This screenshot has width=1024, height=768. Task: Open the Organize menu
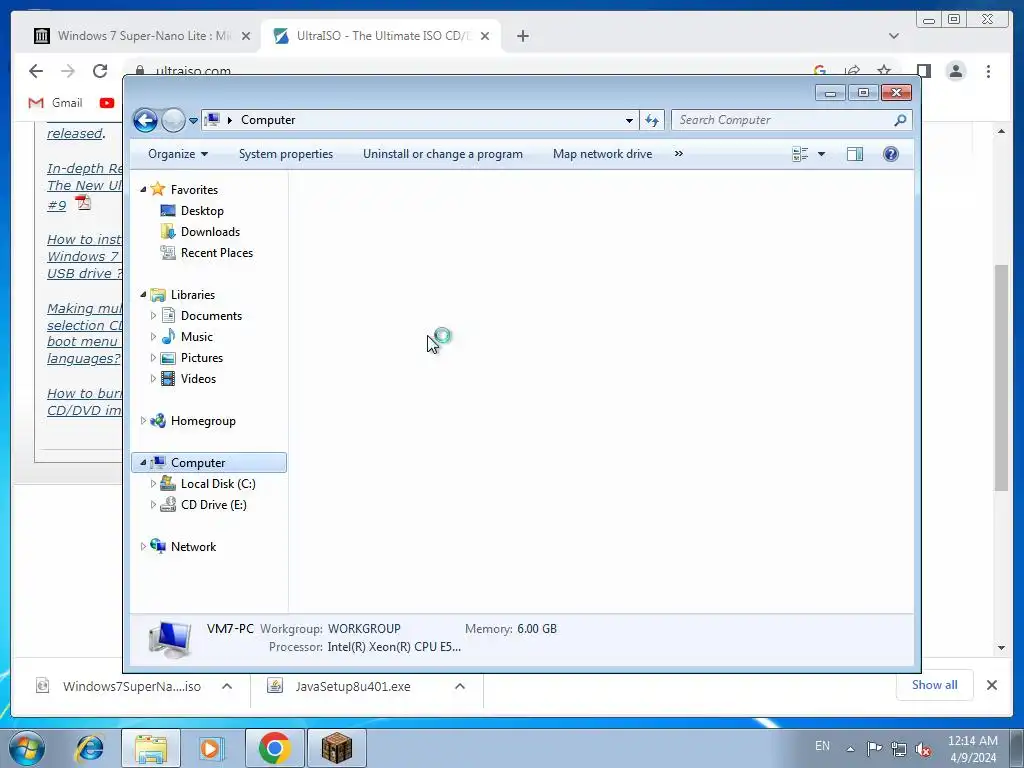click(x=178, y=154)
